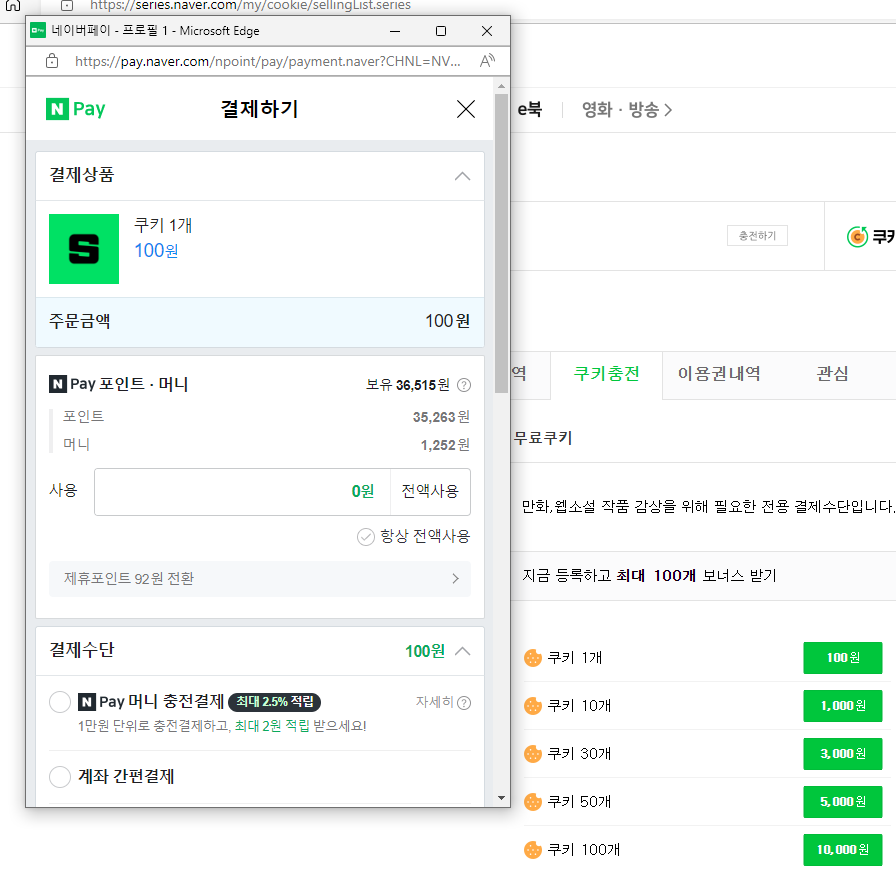Maximize the 네이버페이 popup window
Screen dimensions: 896x874
(441, 31)
